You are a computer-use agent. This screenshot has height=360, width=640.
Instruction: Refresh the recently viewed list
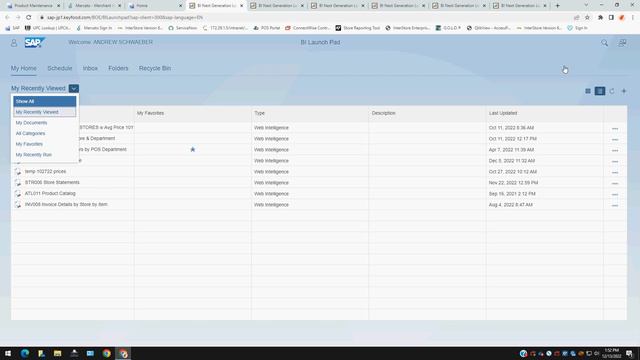pyautogui.click(x=611, y=91)
